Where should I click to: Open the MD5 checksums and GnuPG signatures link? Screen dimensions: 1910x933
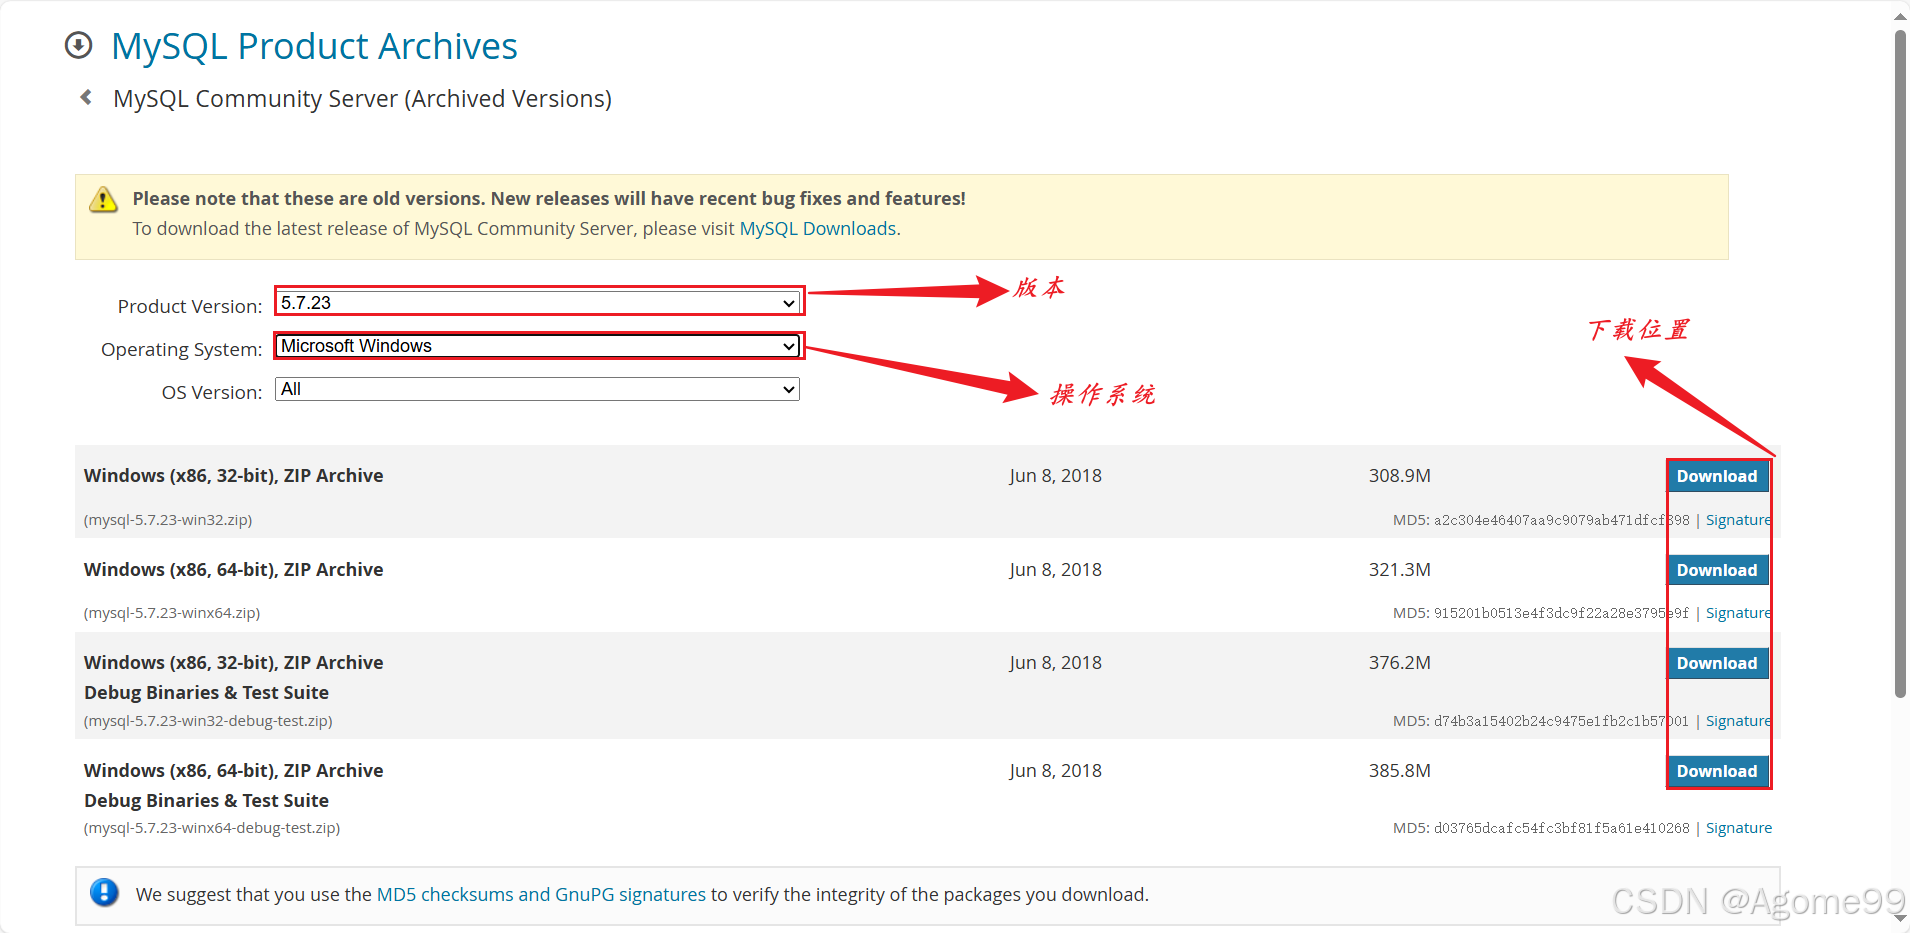click(x=540, y=894)
